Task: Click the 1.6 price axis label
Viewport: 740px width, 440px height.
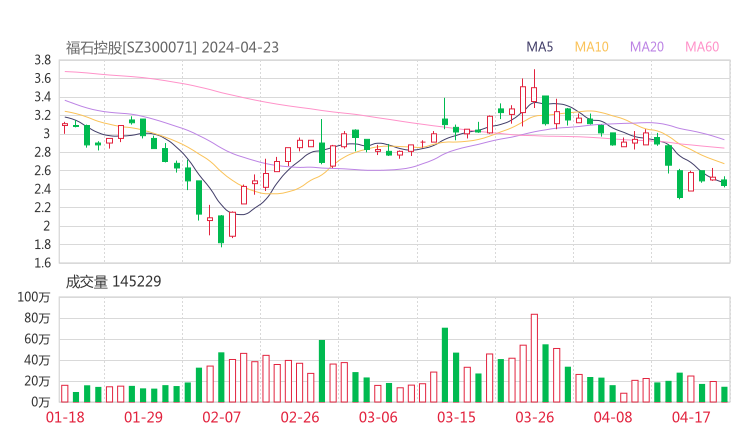Action: [42, 263]
